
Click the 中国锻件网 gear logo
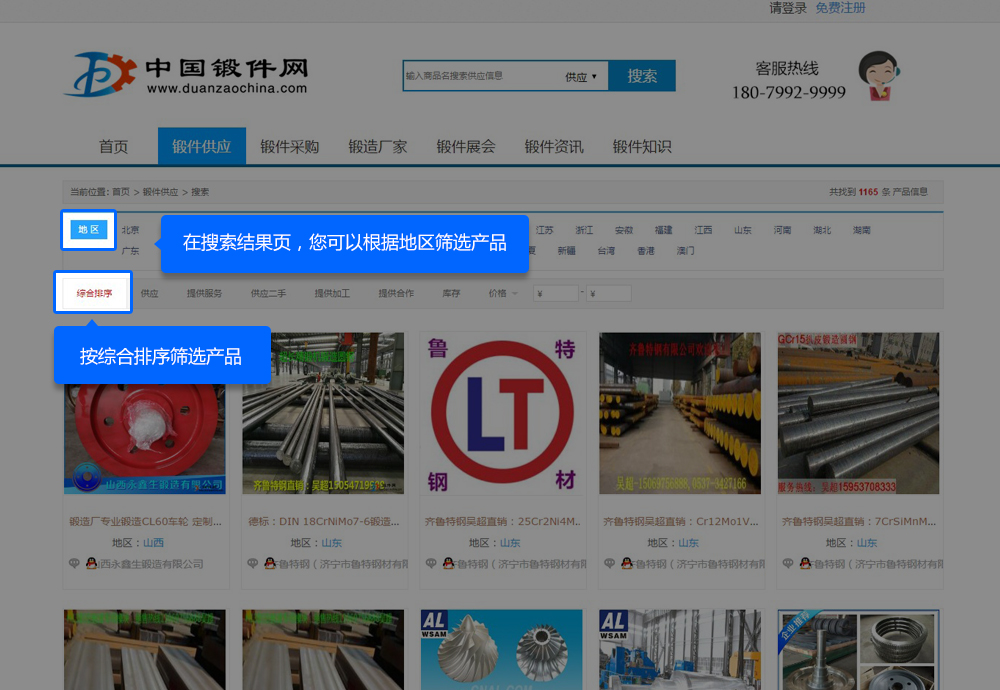click(99, 74)
